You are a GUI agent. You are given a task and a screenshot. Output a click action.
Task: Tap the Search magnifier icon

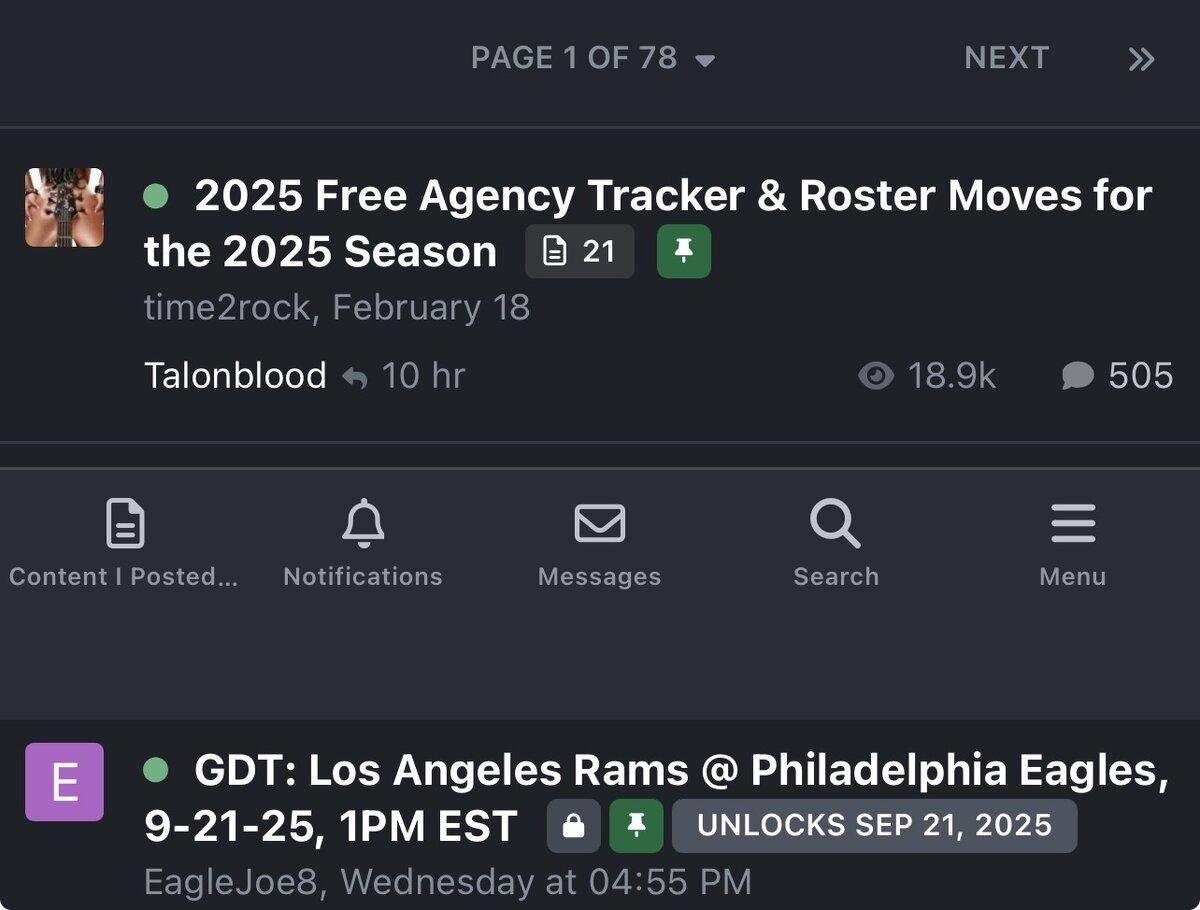(834, 523)
